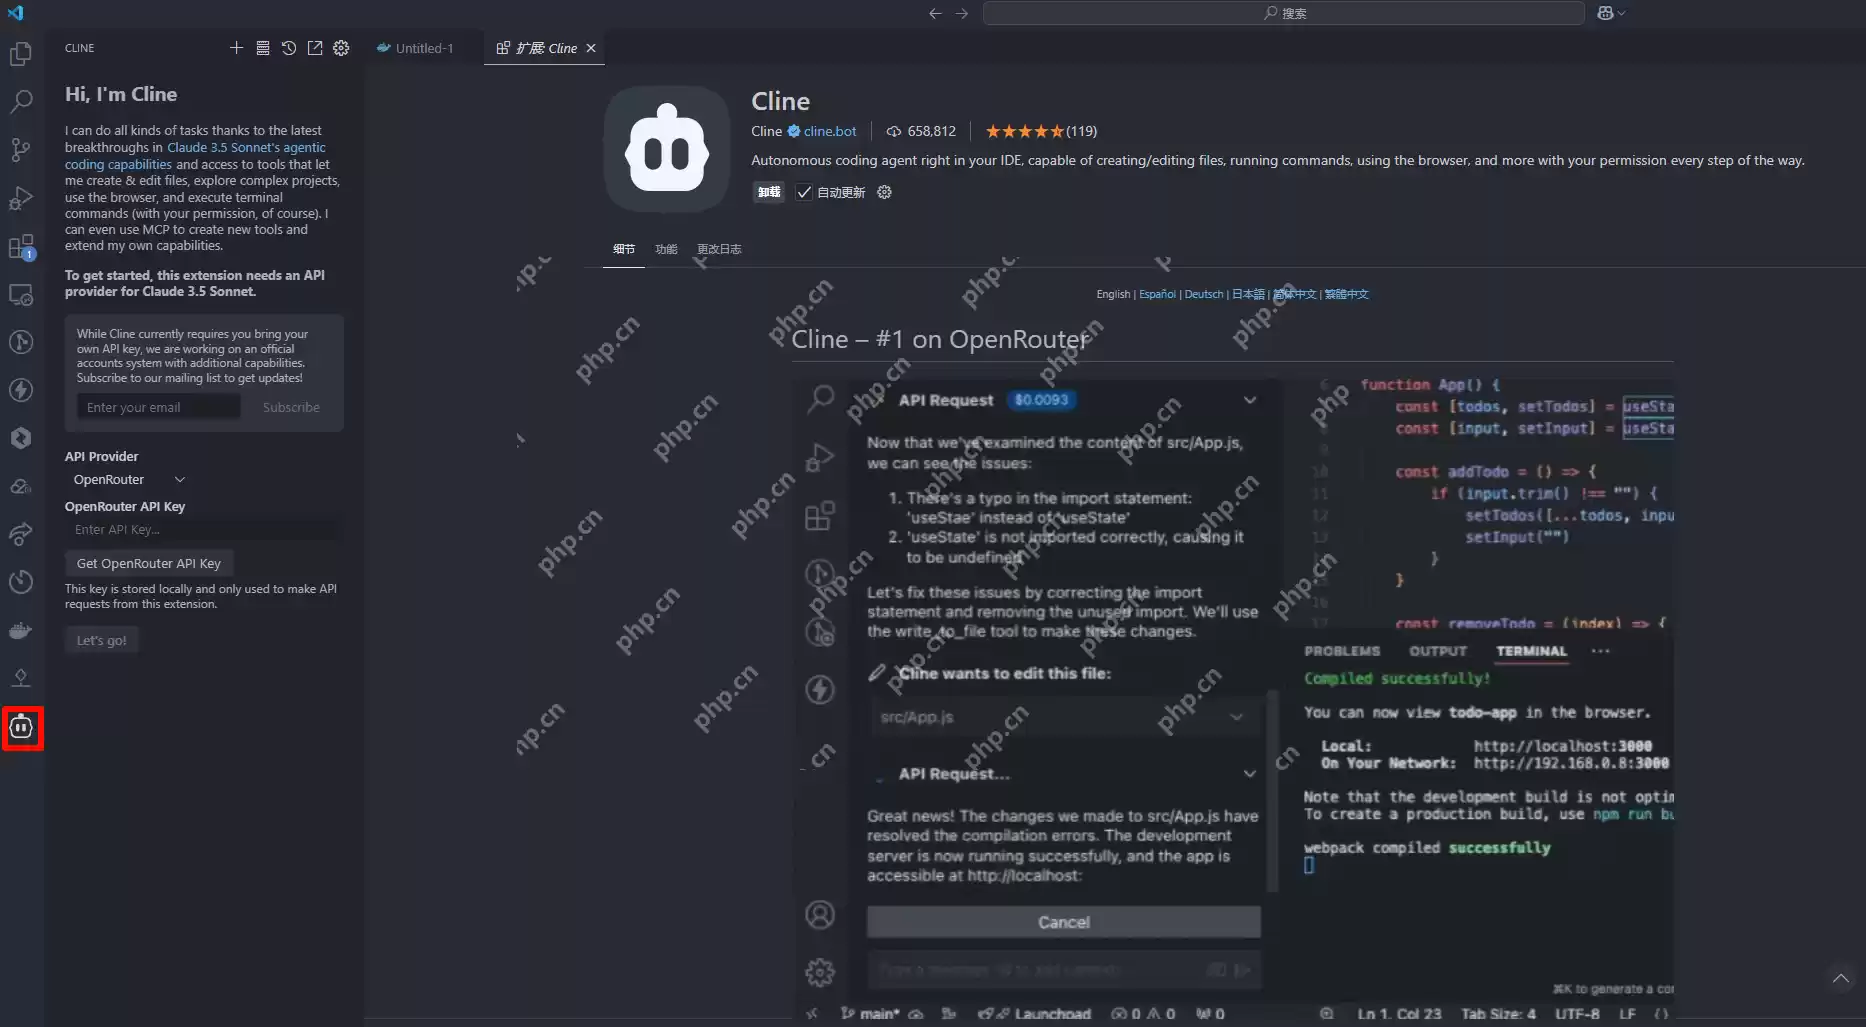
Task: Open the Search view in activity bar
Action: tap(21, 102)
